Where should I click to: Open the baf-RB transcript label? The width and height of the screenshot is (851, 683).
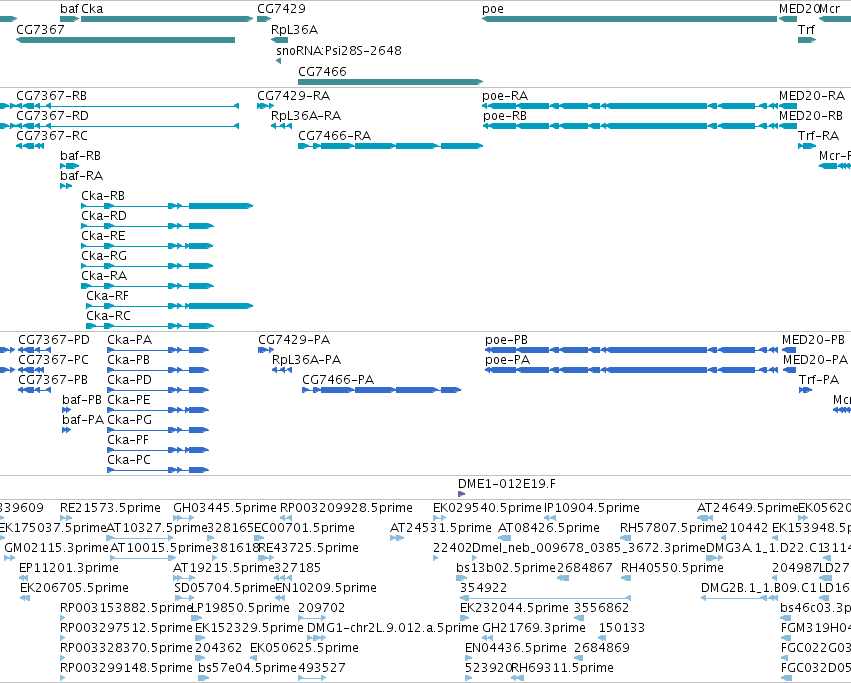(x=80, y=156)
